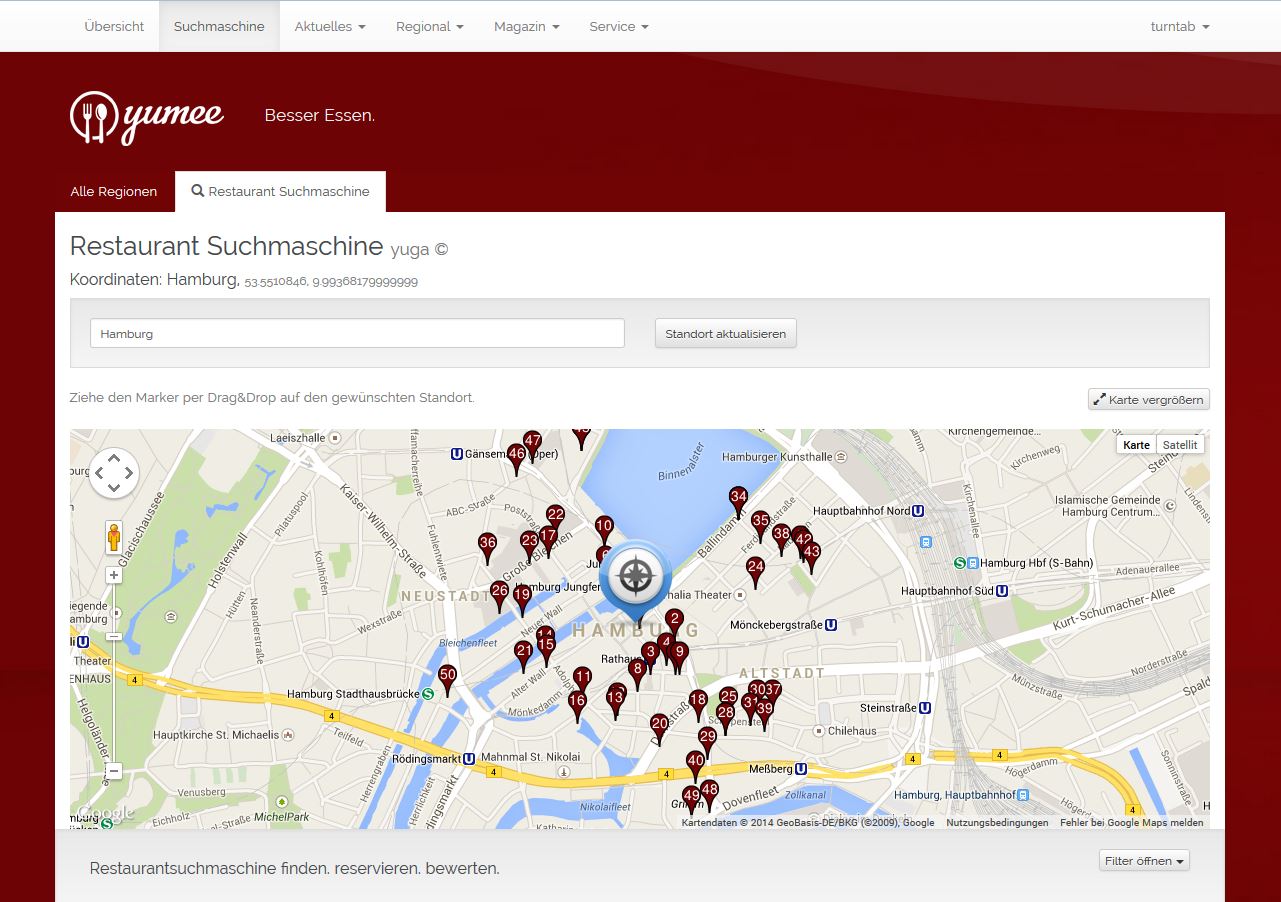Switch map to Karte view
This screenshot has width=1281, height=902.
click(x=1136, y=445)
